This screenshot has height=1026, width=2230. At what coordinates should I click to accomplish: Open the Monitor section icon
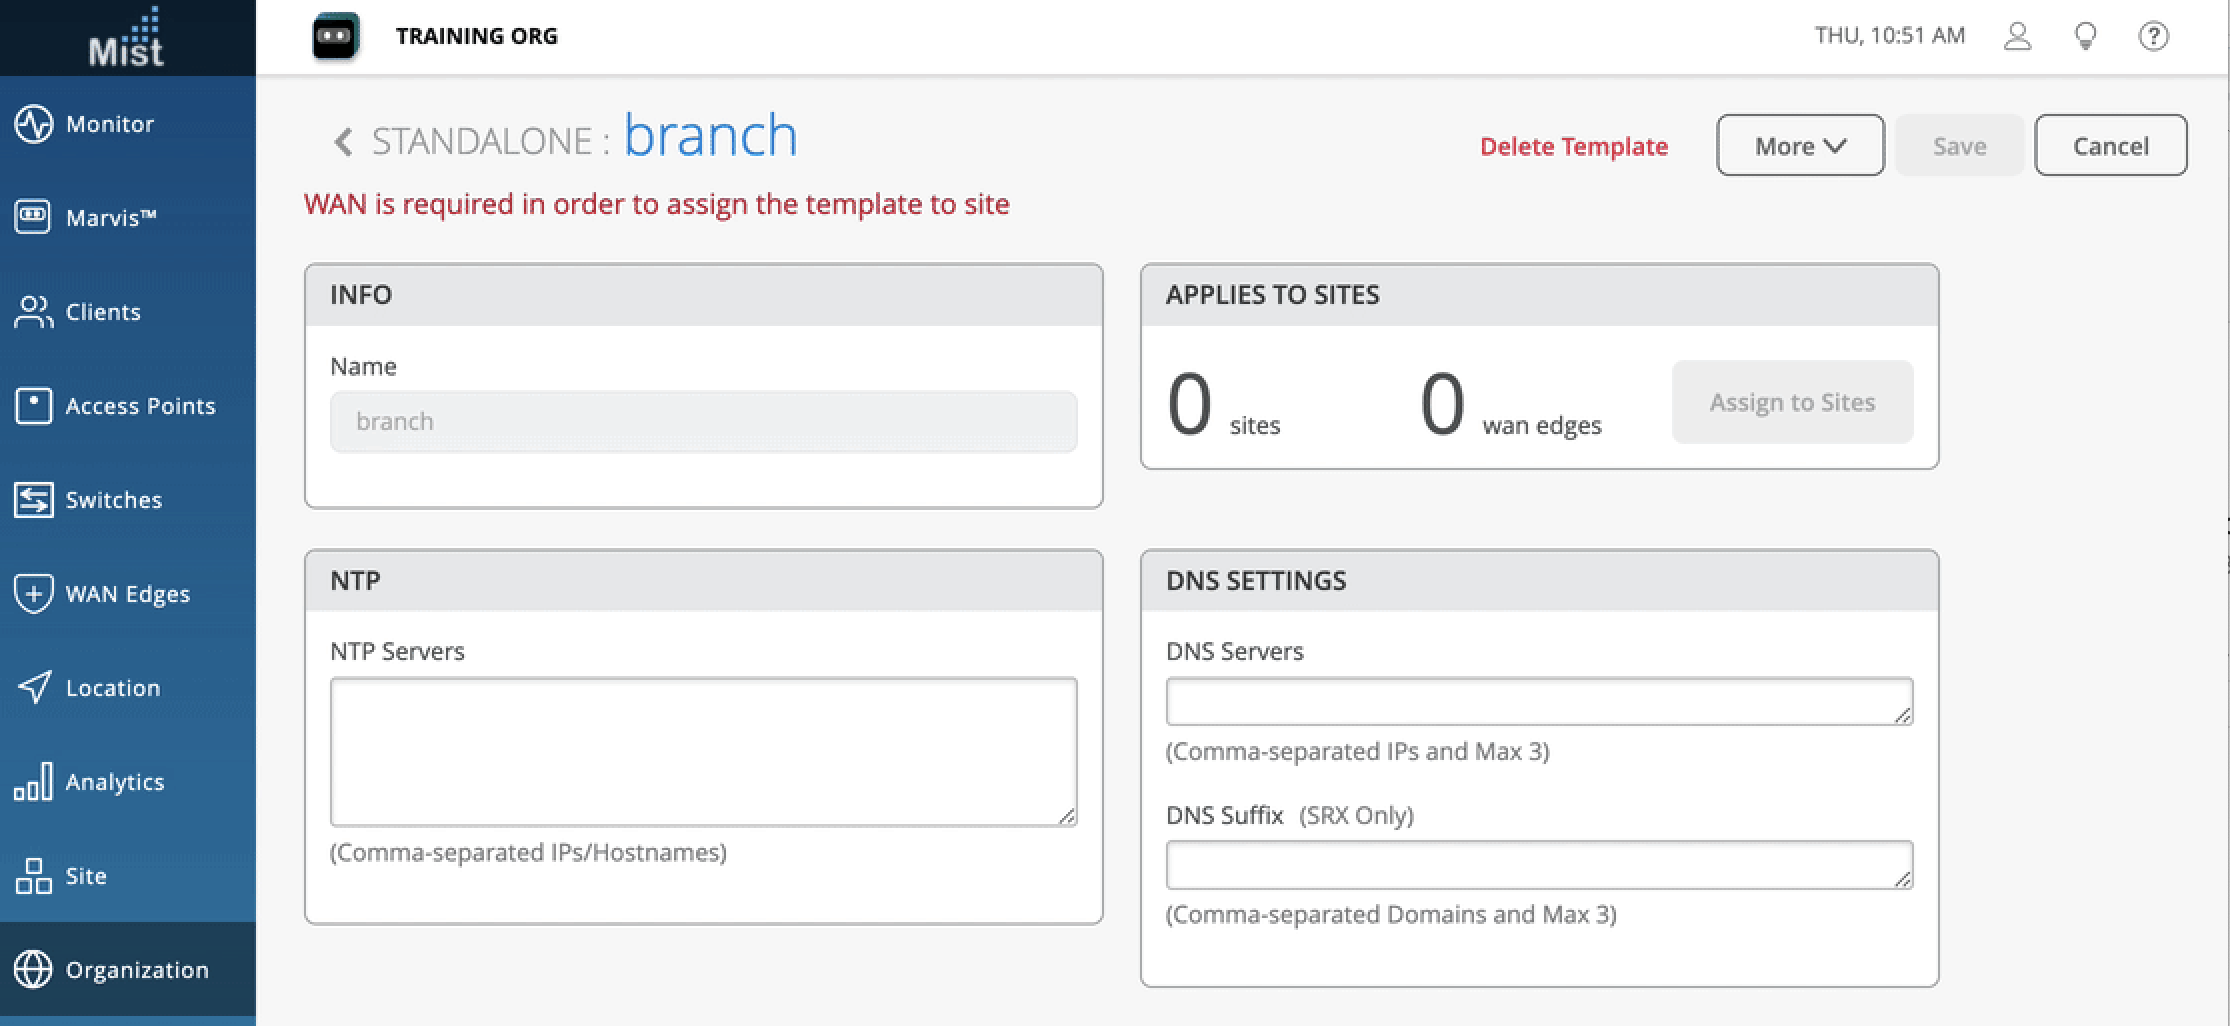click(33, 124)
